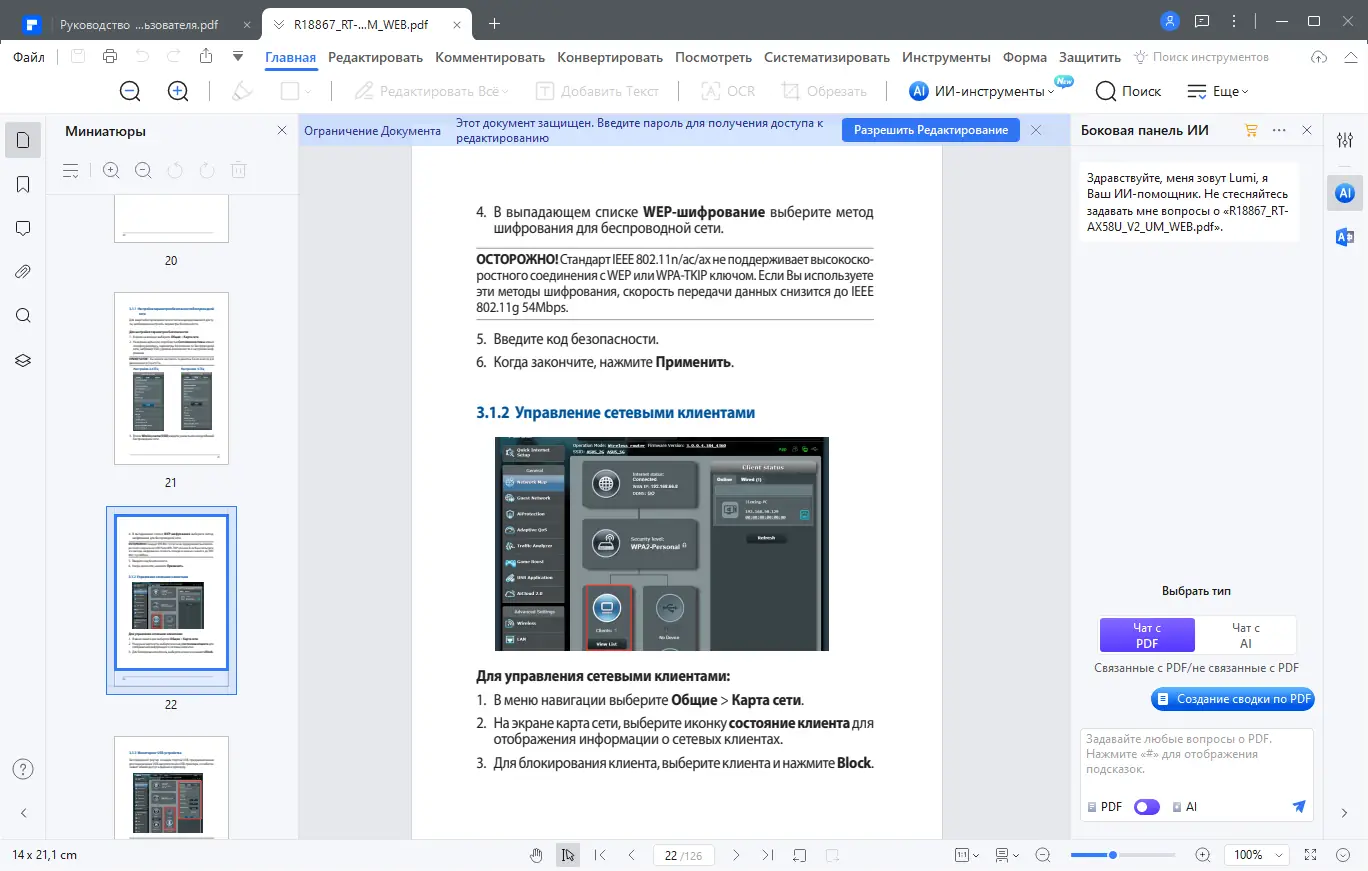The image size is (1368, 871).
Task: Open the properties sliders icon on right rail
Action: [x=1345, y=140]
